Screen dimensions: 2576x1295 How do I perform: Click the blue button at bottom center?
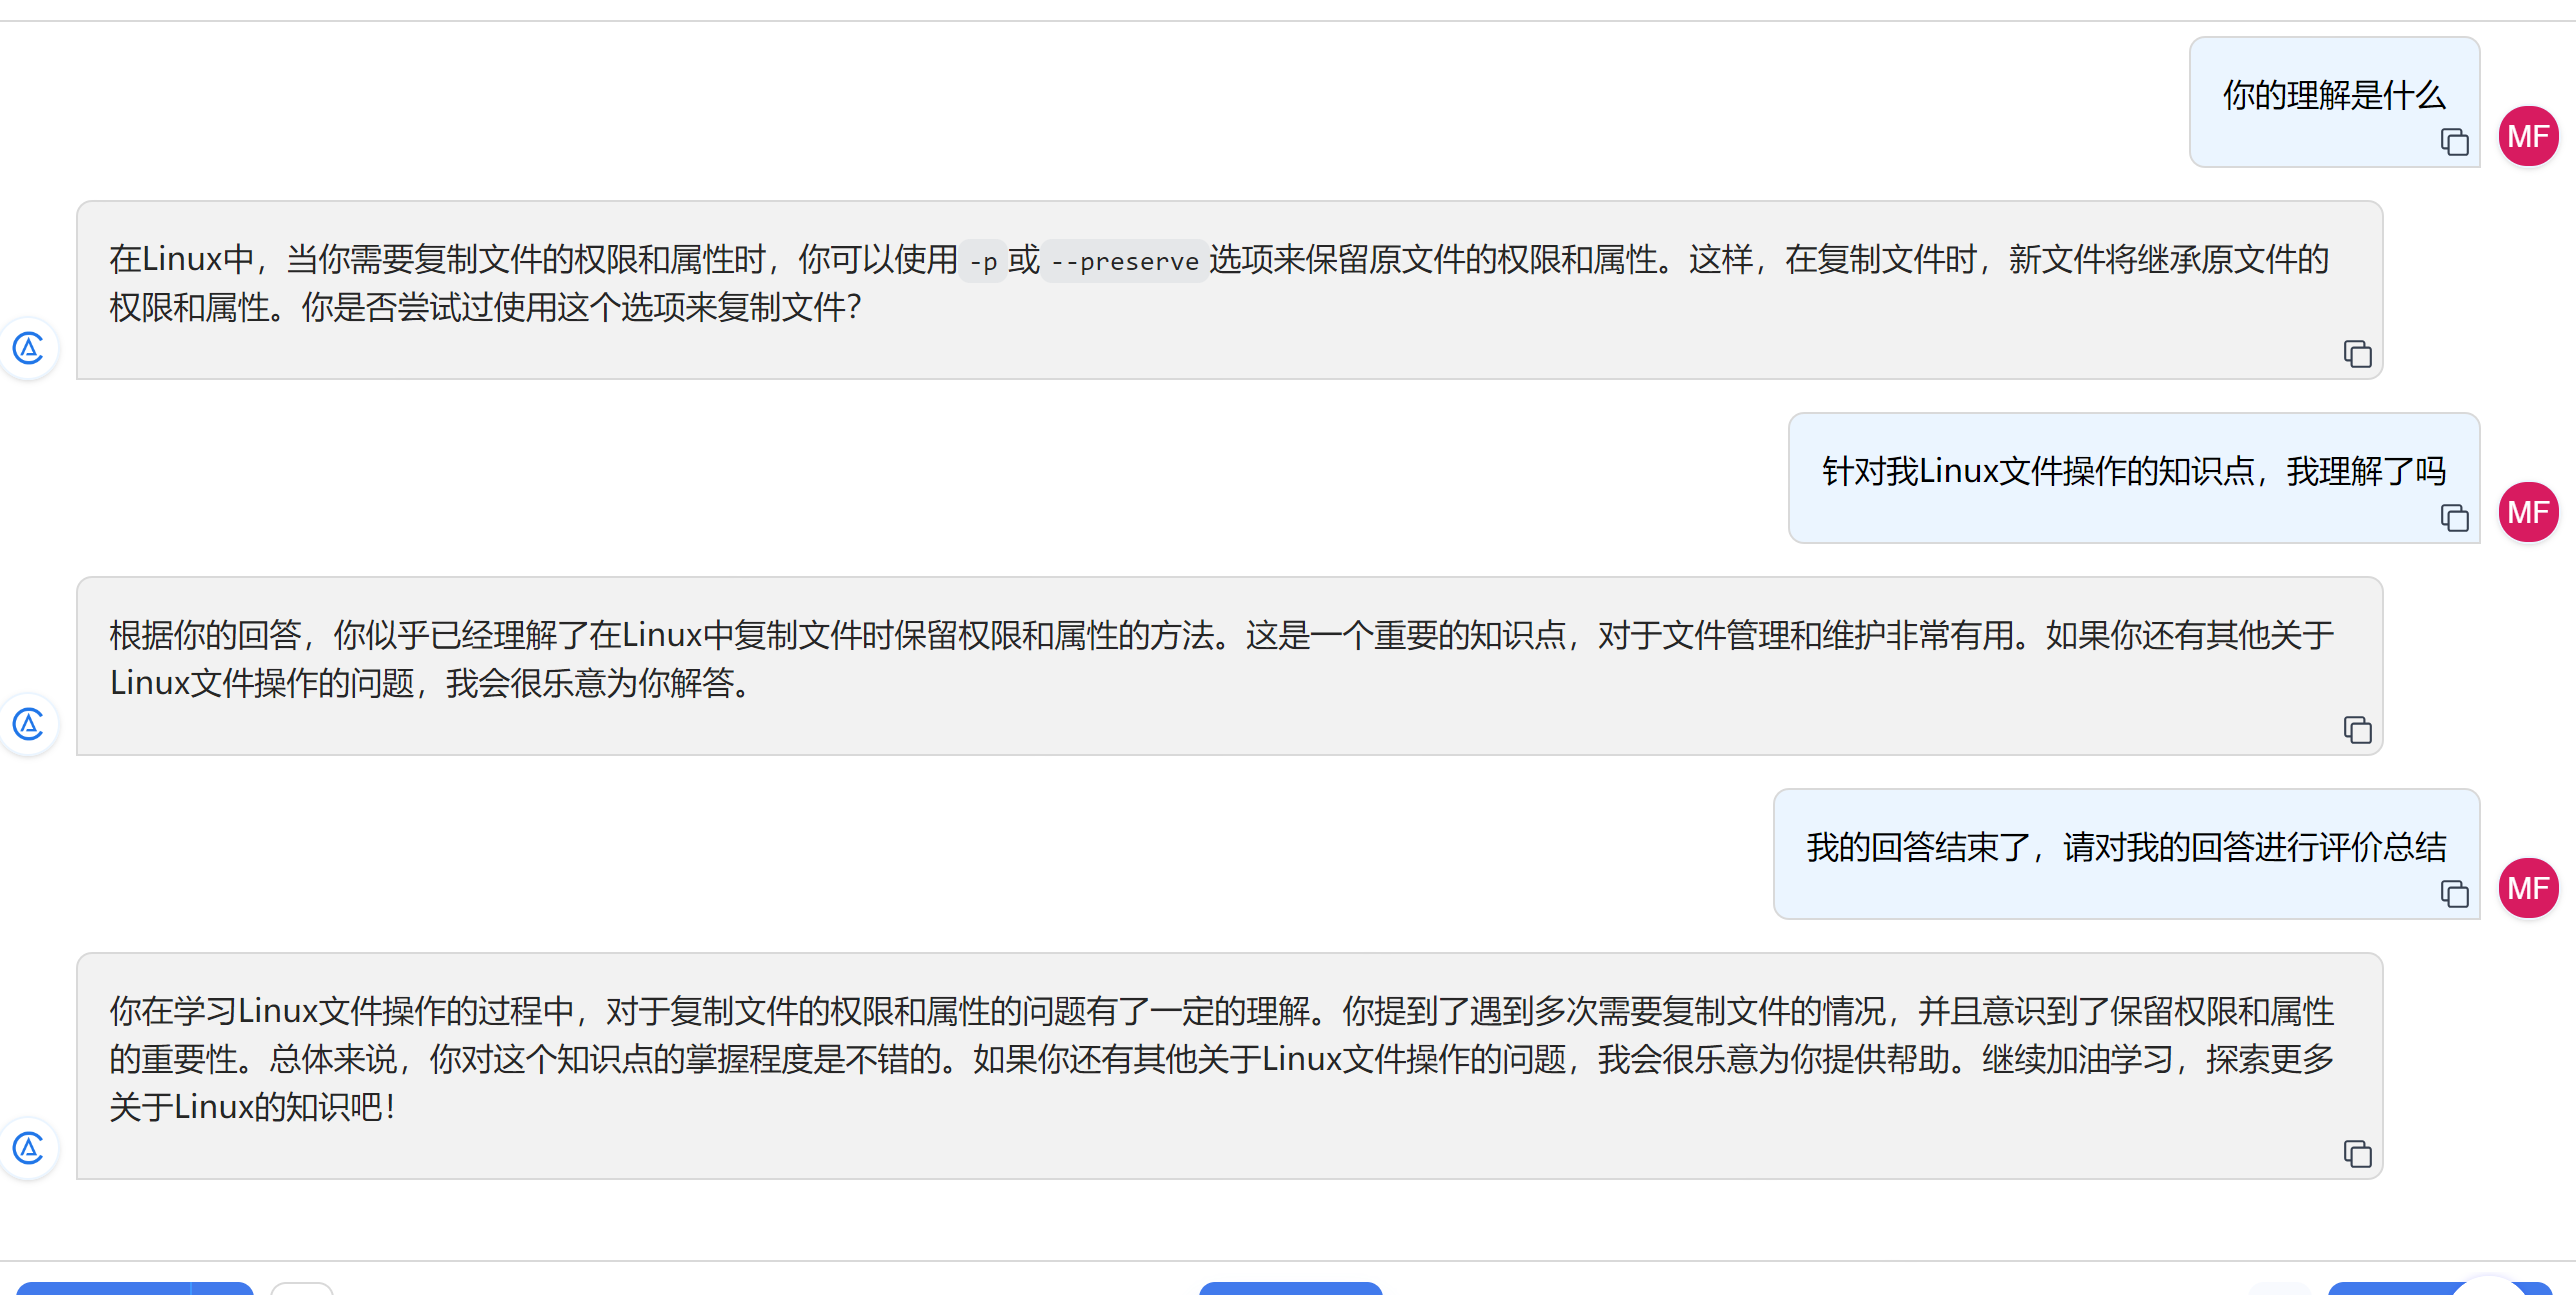pos(1290,1288)
